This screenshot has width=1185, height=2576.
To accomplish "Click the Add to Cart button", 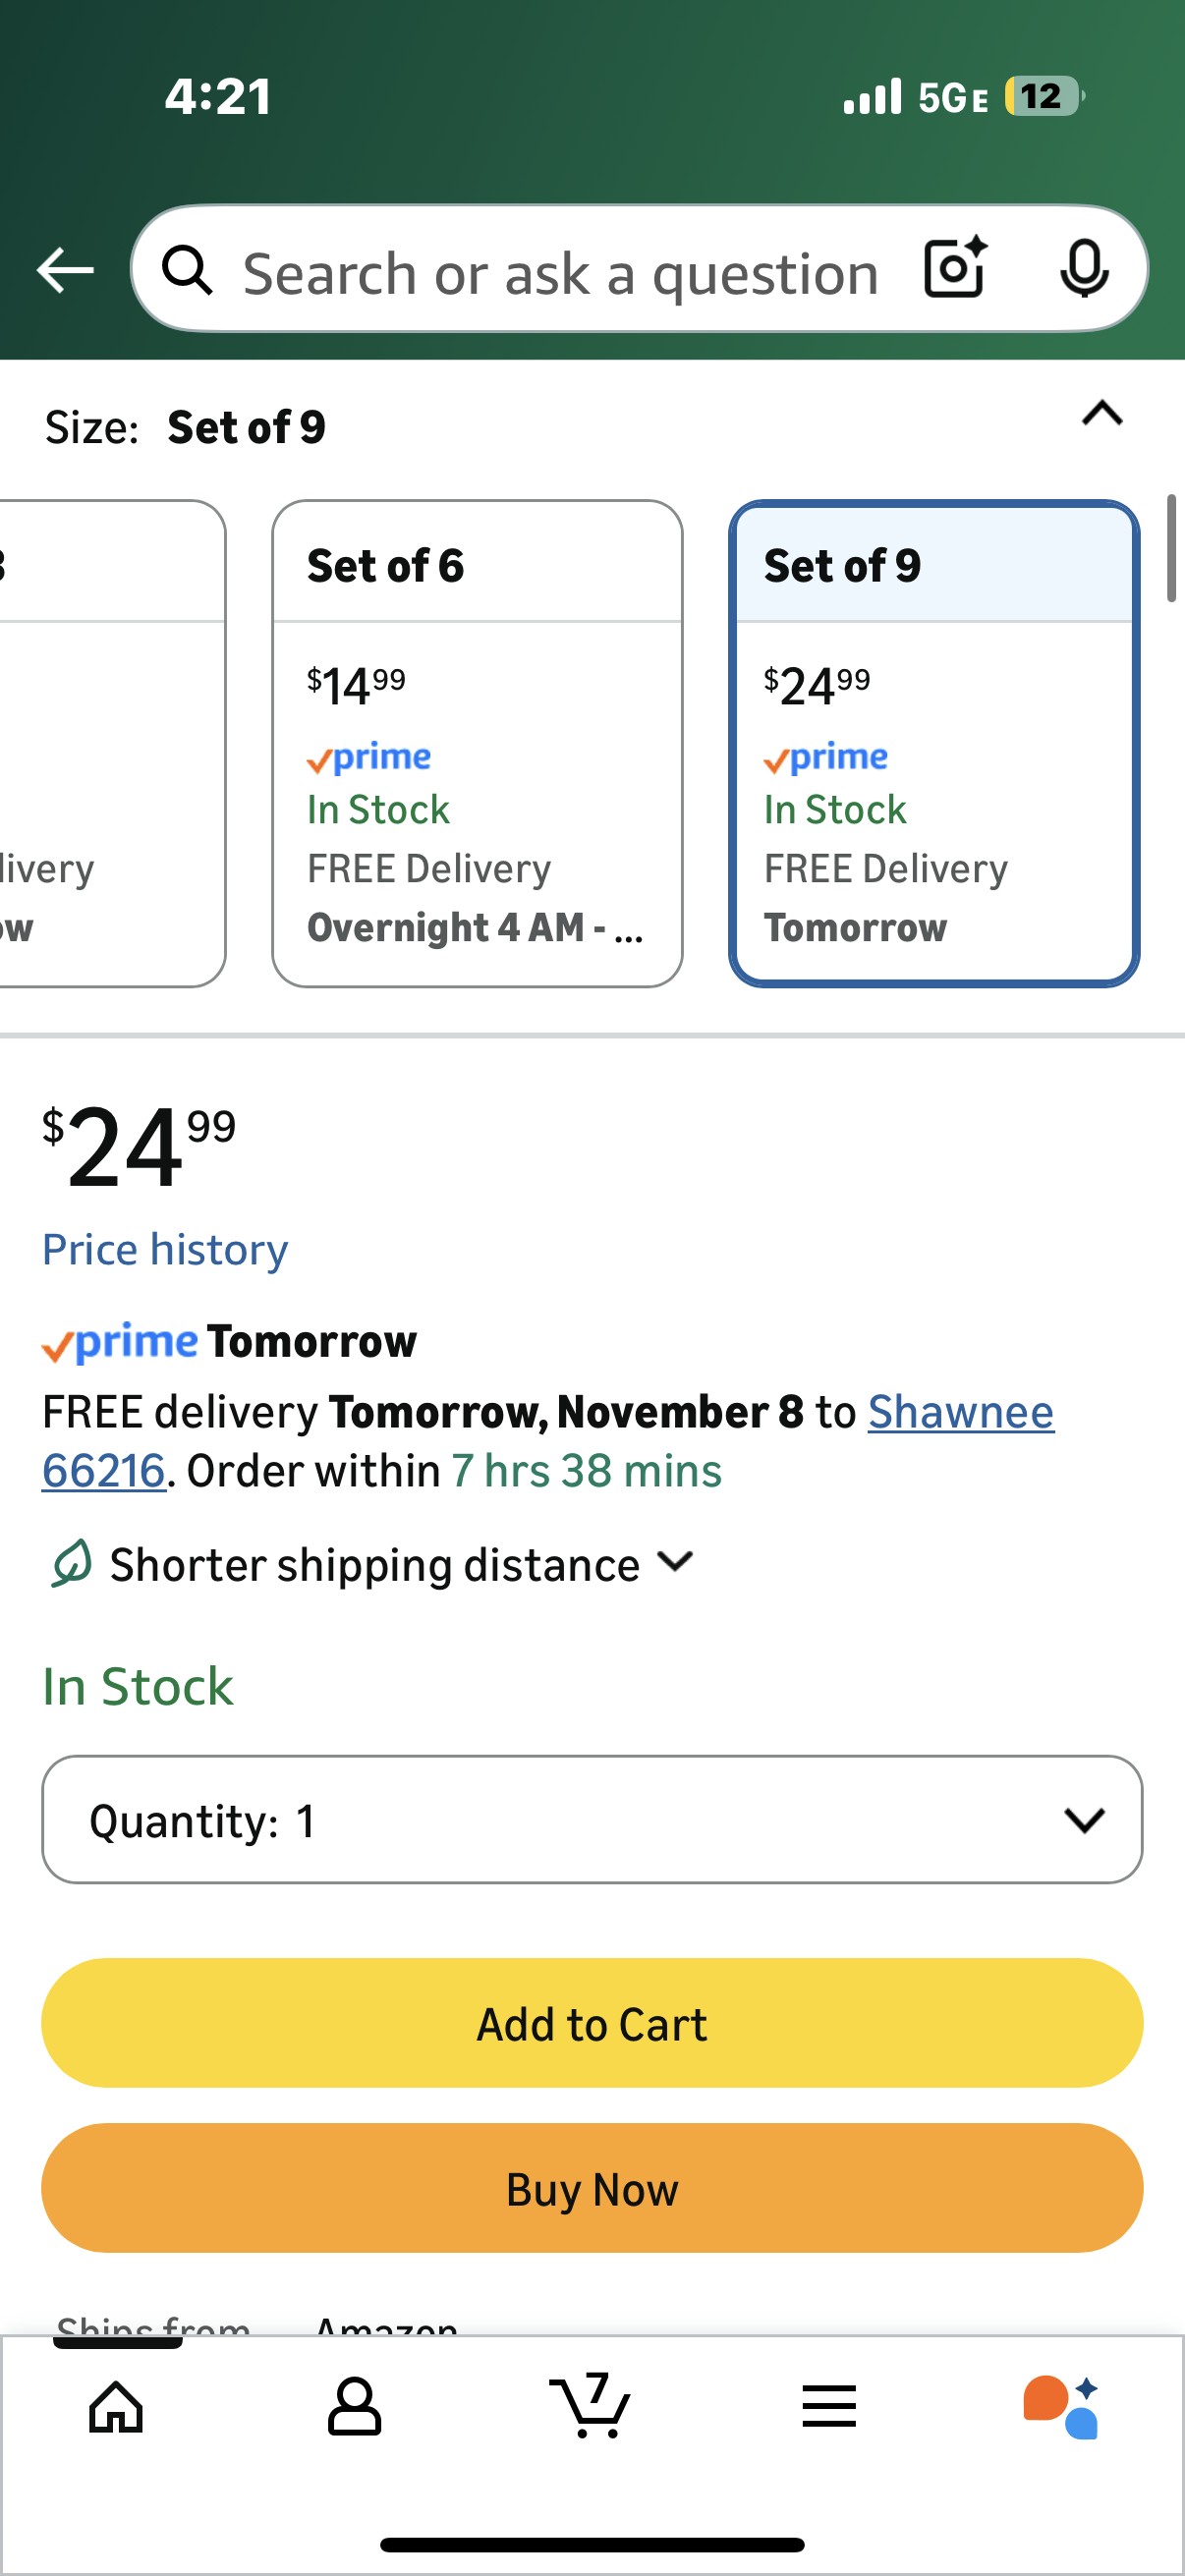I will (x=592, y=2023).
